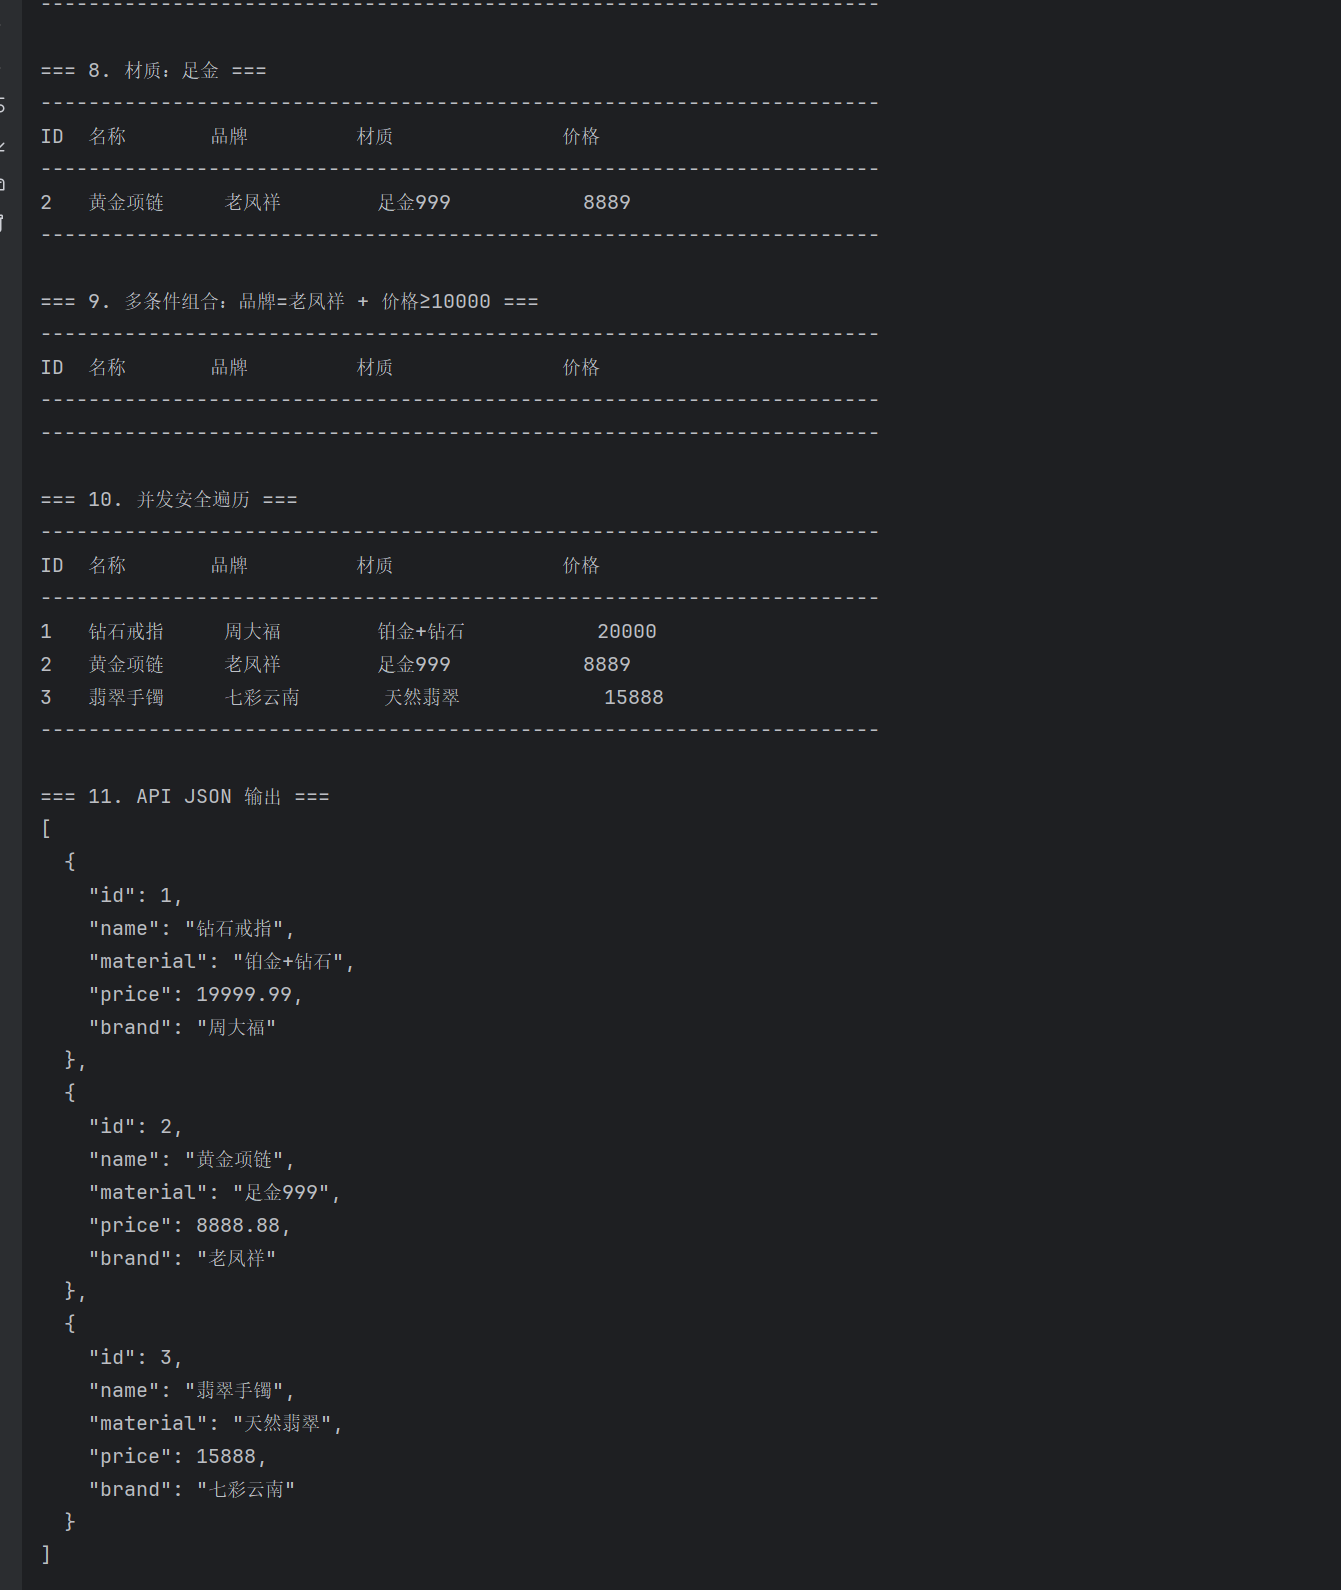Screen dimensions: 1341x1590
Task: Click the JSON line "name": "黄金项链"
Action: 192,1160
